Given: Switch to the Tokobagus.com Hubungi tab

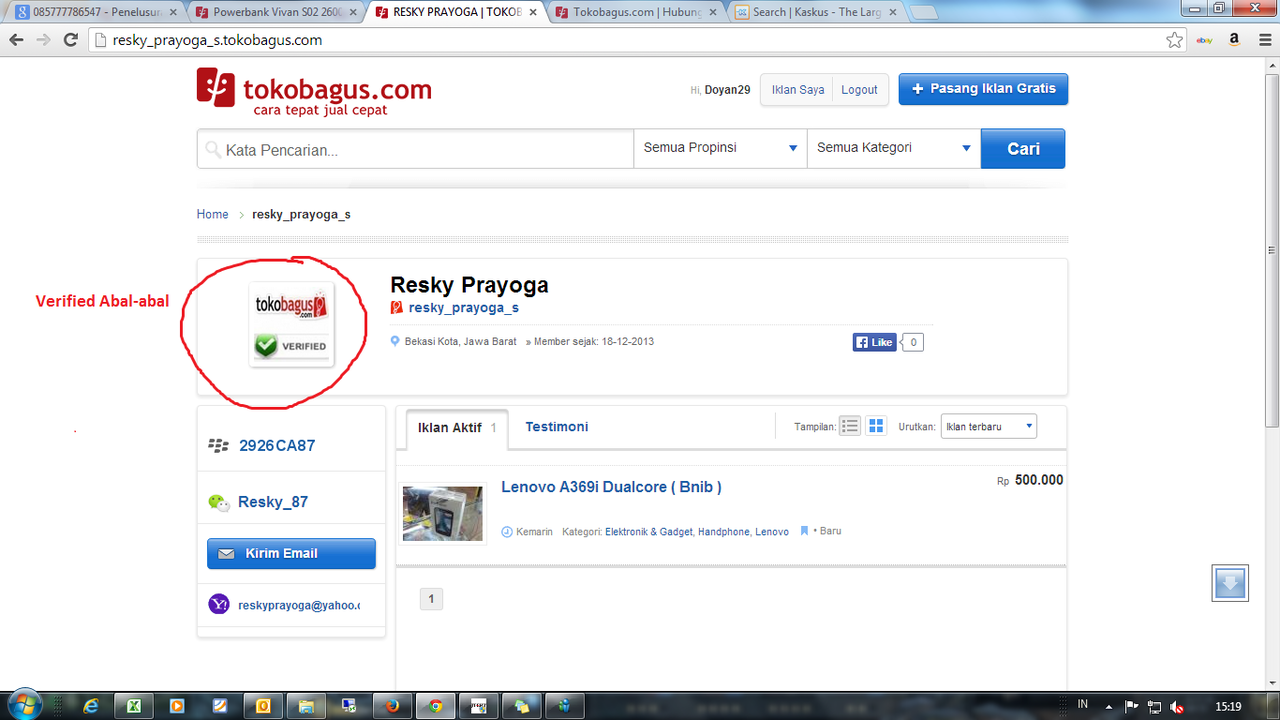Looking at the screenshot, I should click(x=633, y=12).
